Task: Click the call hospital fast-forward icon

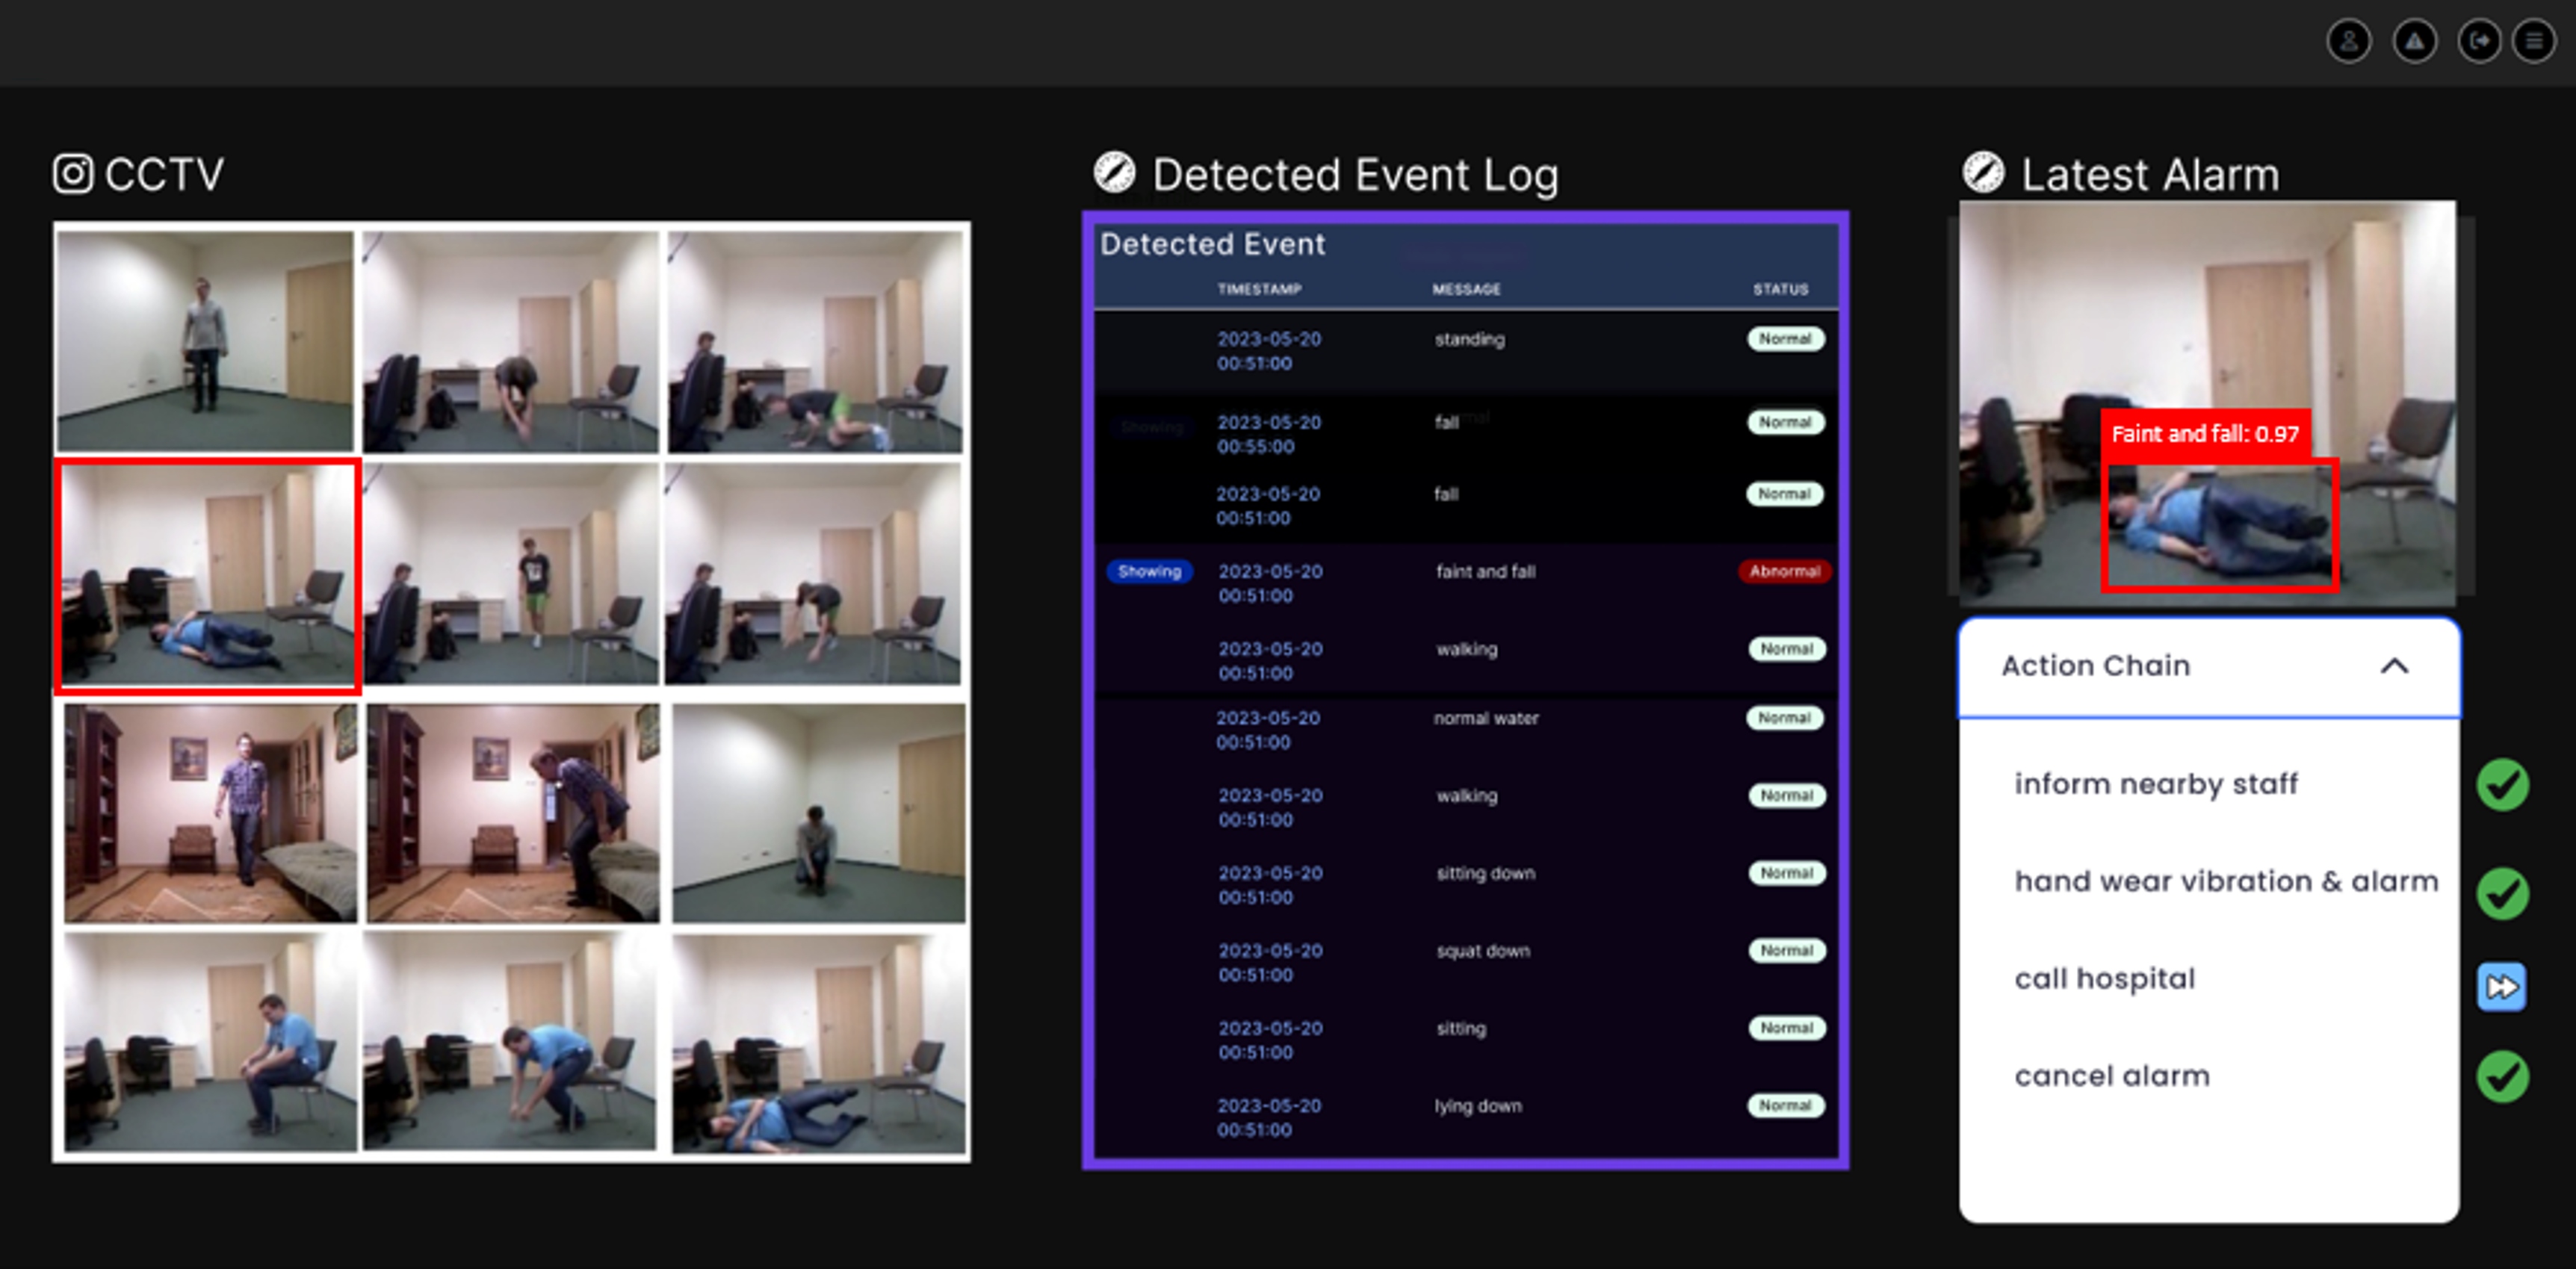Action: pyautogui.click(x=2501, y=987)
